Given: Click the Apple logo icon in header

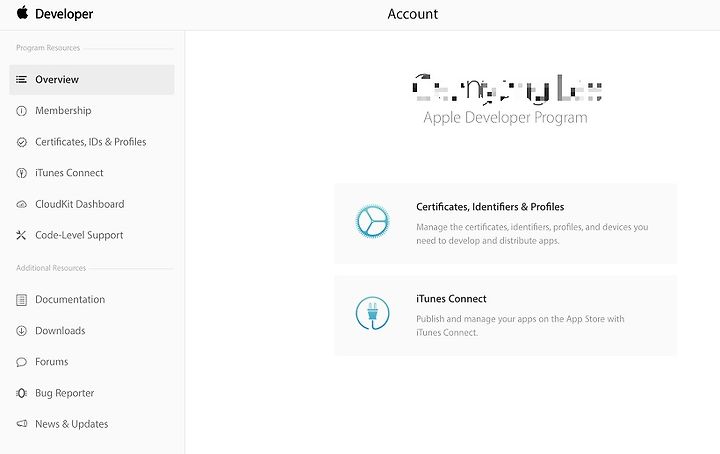Looking at the screenshot, I should (22, 13).
